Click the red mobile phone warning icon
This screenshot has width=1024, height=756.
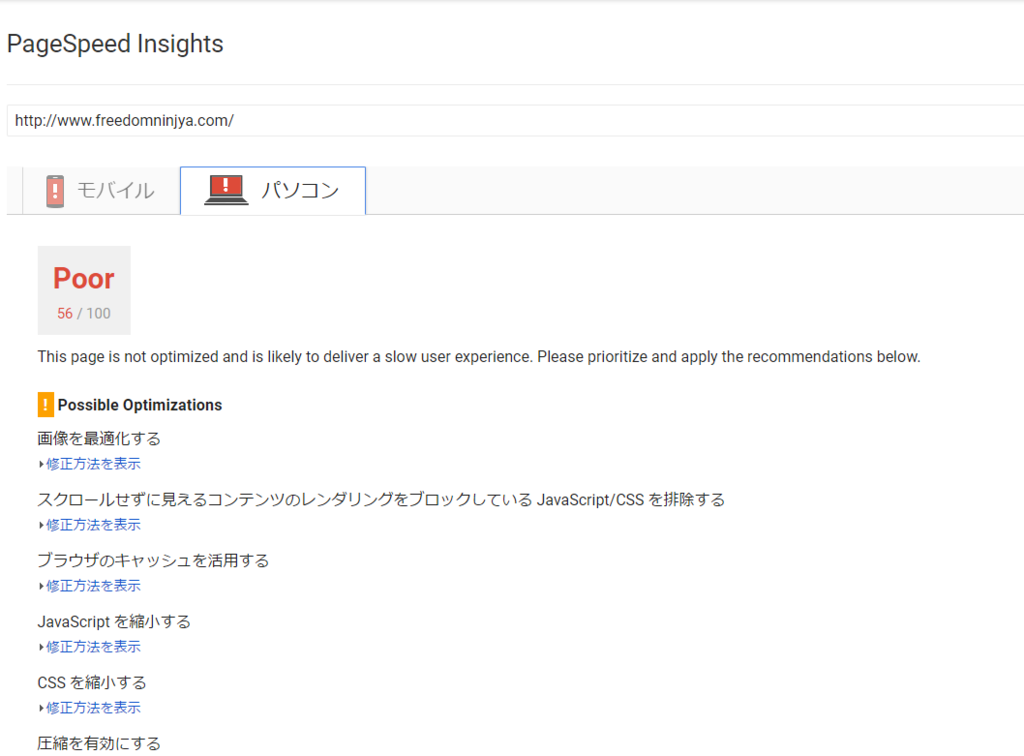[x=55, y=191]
